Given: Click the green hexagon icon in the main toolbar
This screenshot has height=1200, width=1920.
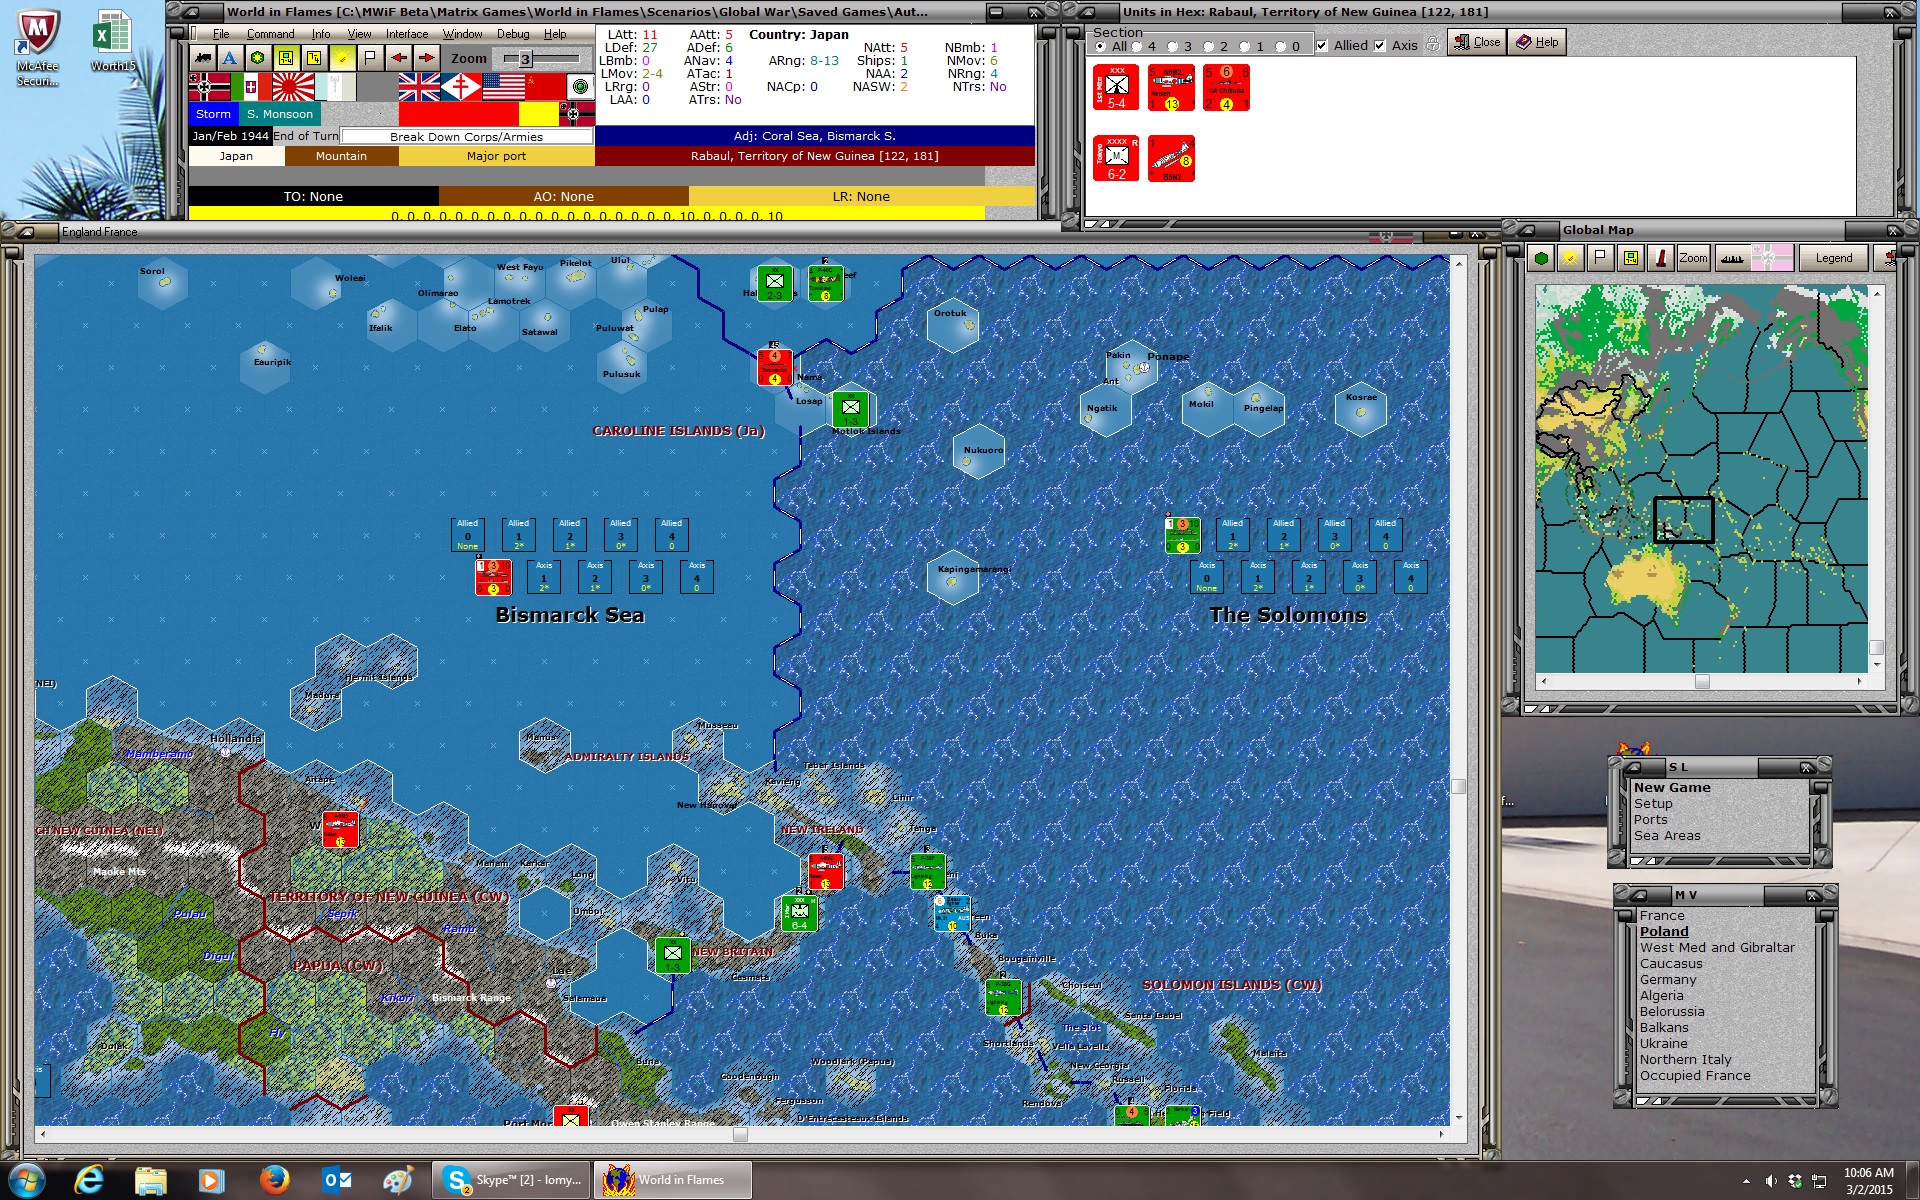Looking at the screenshot, I should click(x=258, y=58).
